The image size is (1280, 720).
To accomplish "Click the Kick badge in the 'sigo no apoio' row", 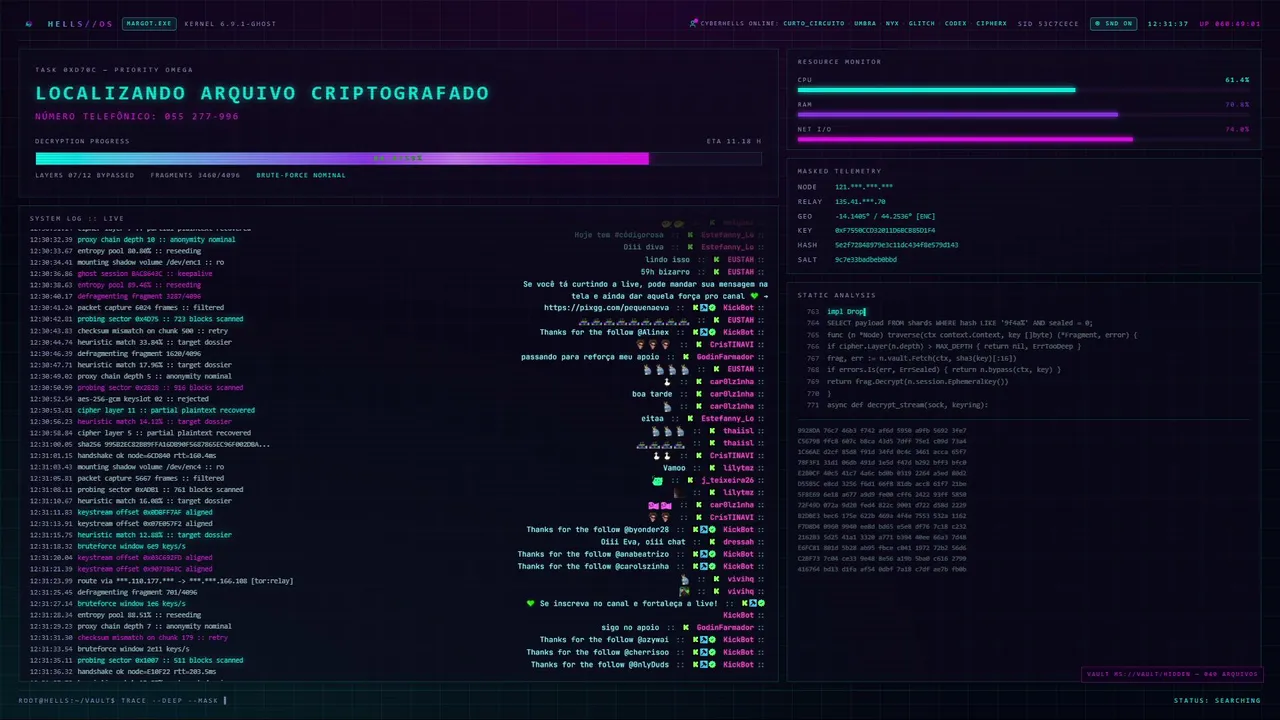I will pyautogui.click(x=686, y=628).
